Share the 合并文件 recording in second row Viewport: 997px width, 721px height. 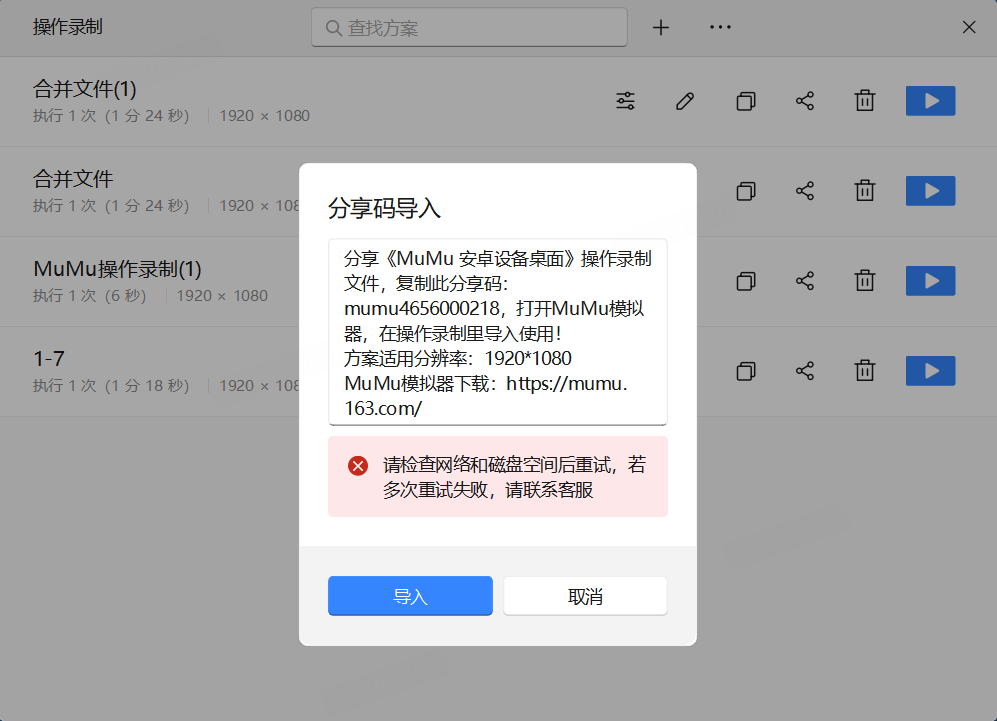805,191
